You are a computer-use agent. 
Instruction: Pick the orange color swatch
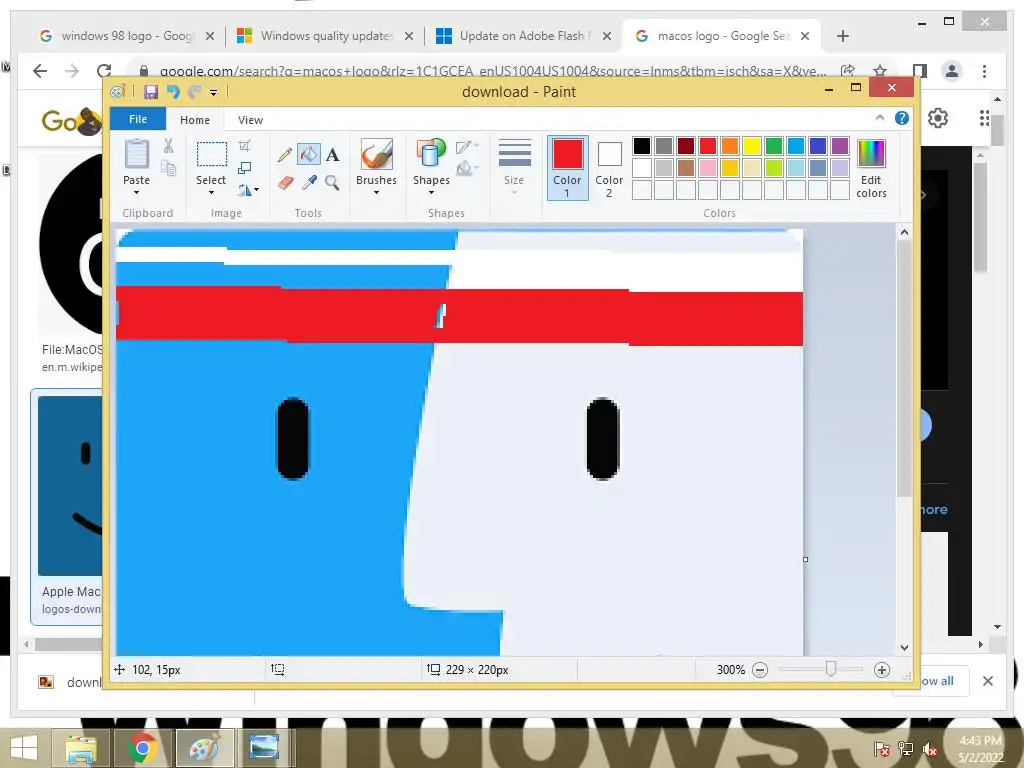coord(730,146)
